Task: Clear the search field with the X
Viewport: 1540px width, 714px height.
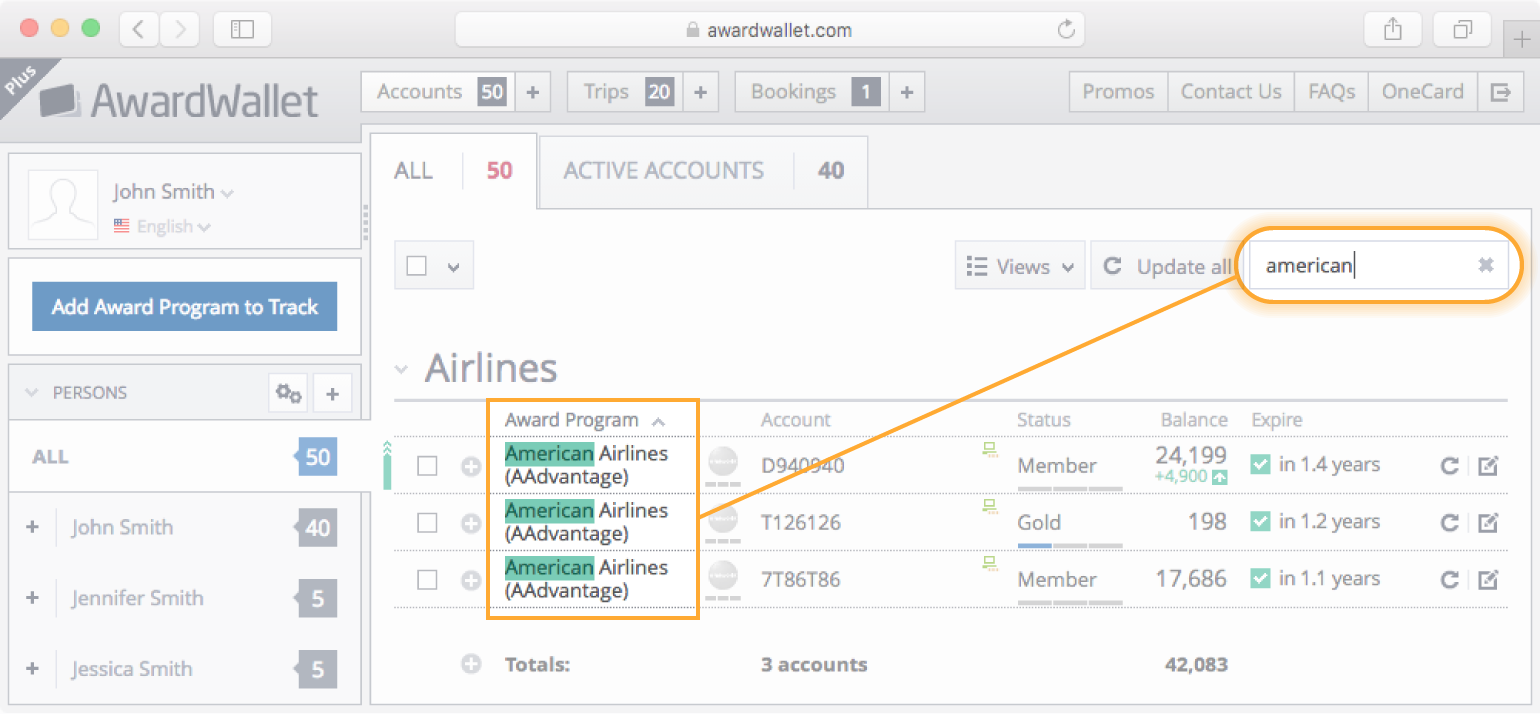Action: coord(1486,265)
